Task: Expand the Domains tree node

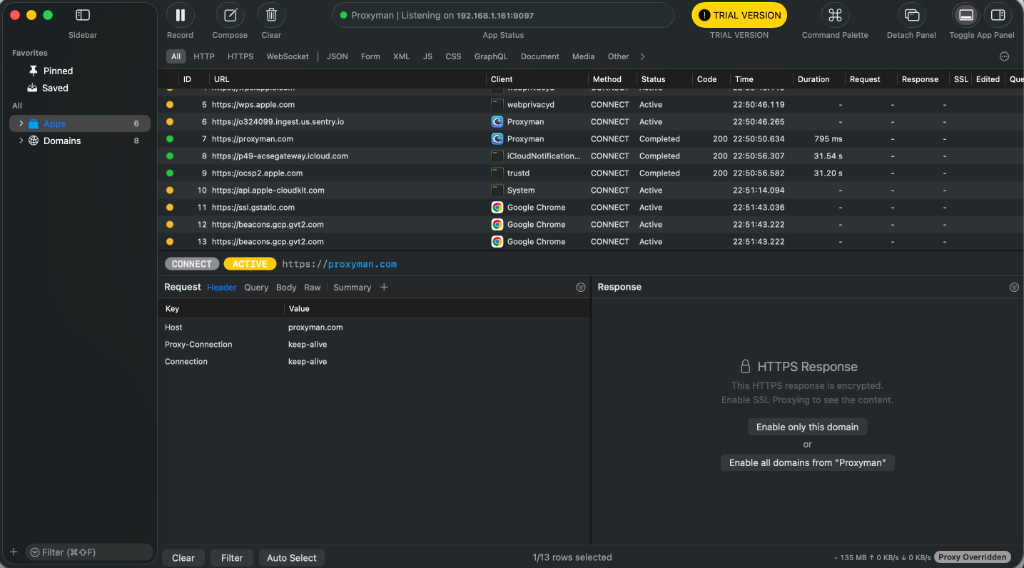Action: (x=21, y=140)
